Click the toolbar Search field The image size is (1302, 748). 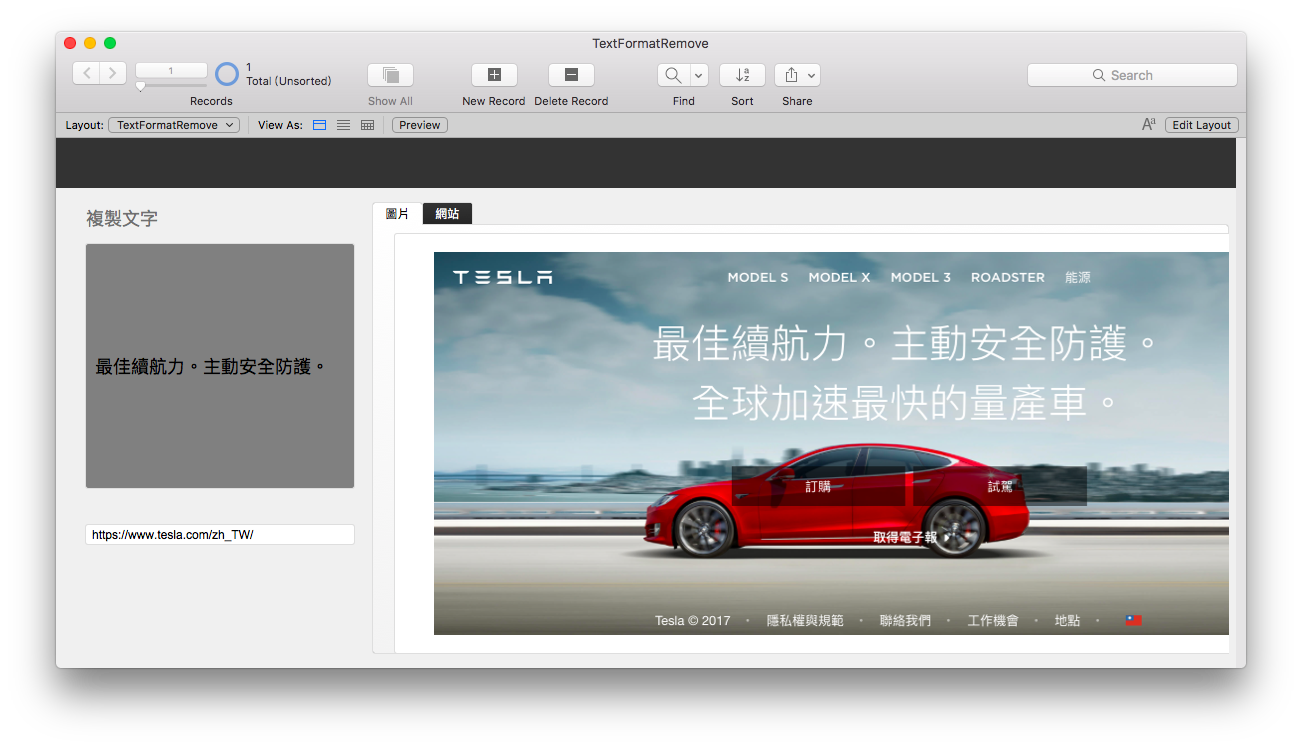click(1132, 75)
